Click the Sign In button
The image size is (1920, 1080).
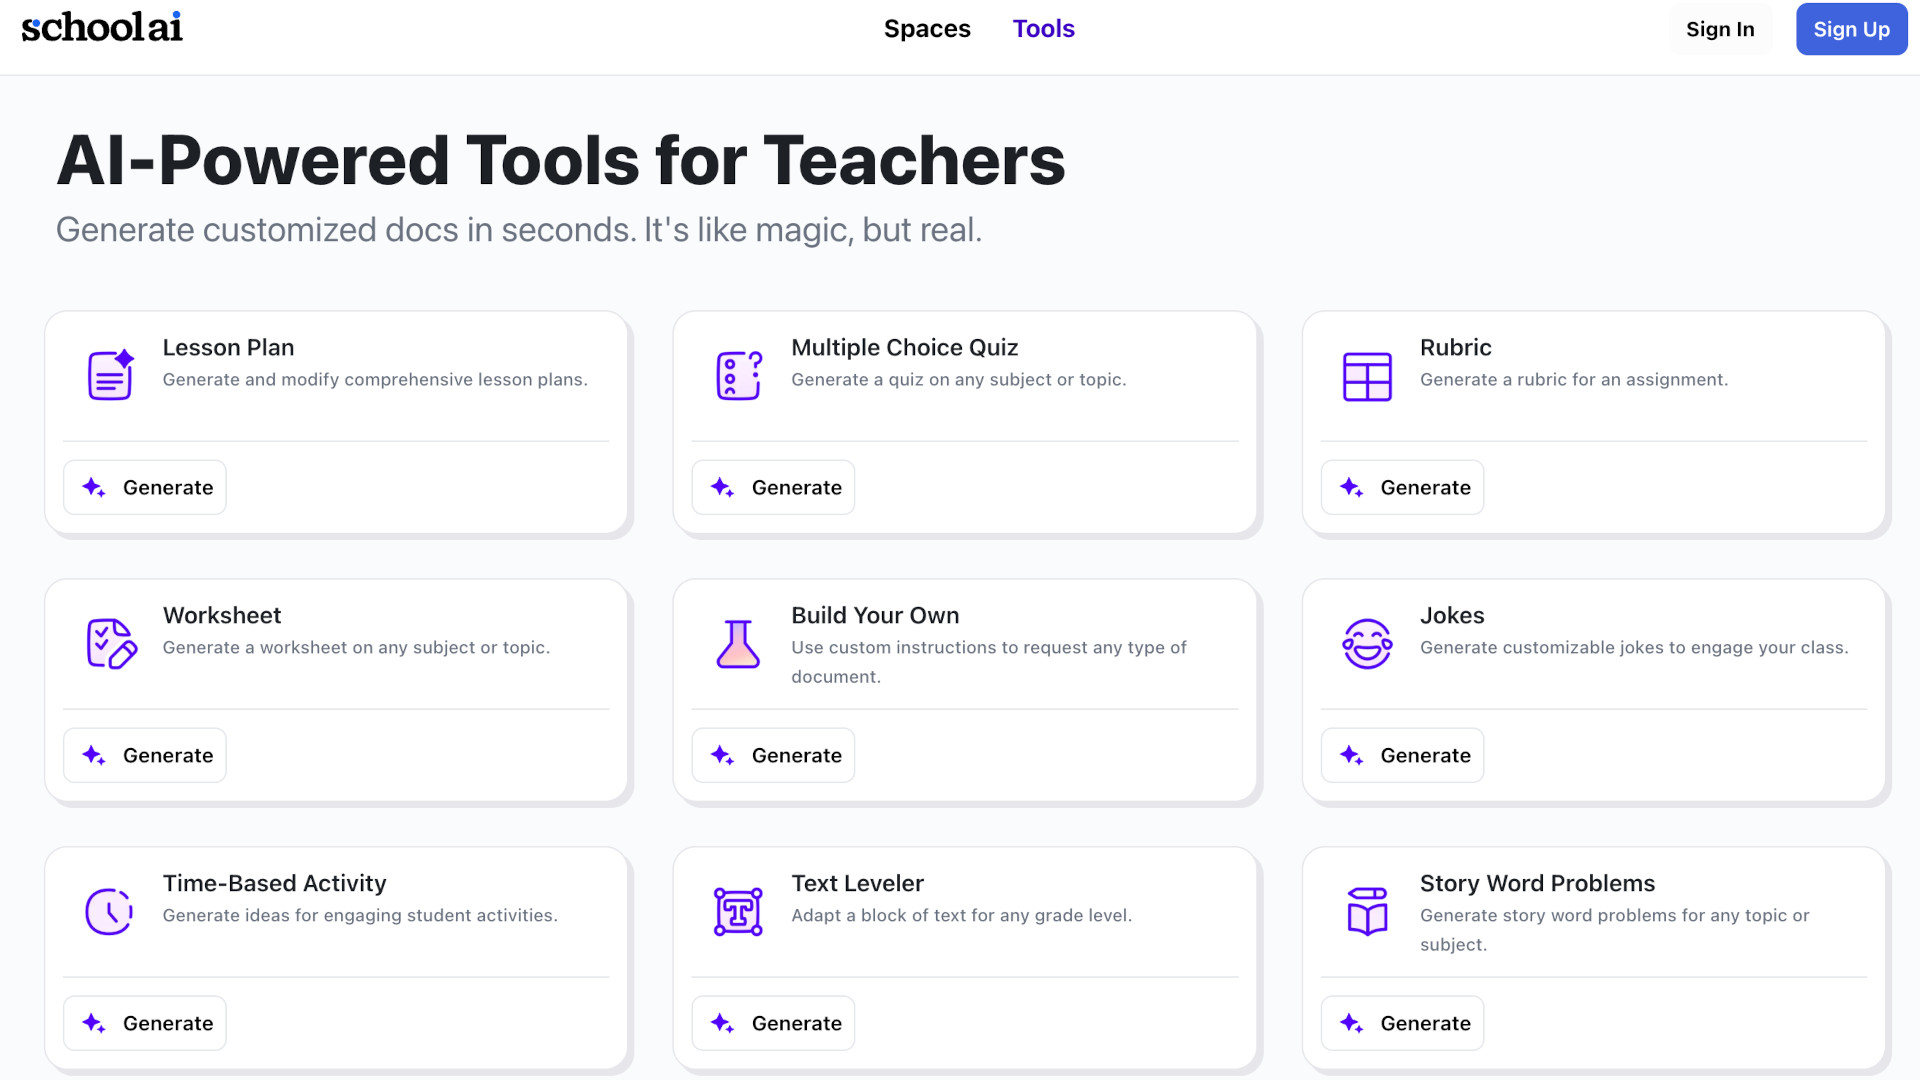pyautogui.click(x=1720, y=29)
